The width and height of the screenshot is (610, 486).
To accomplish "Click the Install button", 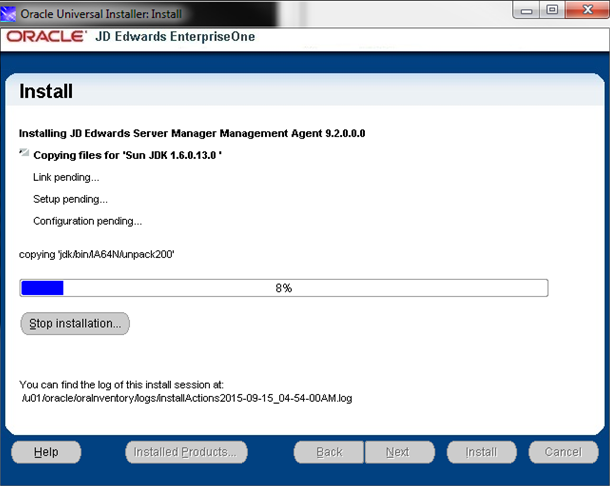I will [x=482, y=452].
